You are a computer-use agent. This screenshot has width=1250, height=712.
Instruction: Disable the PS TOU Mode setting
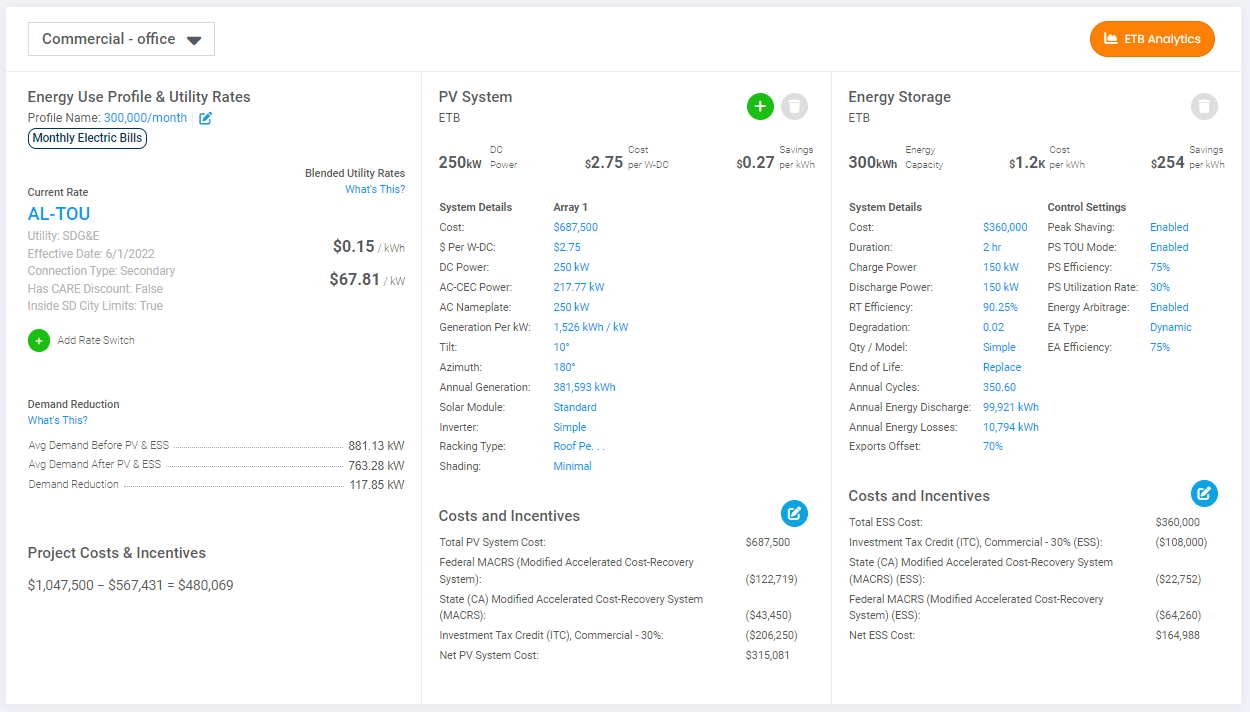click(x=1168, y=247)
